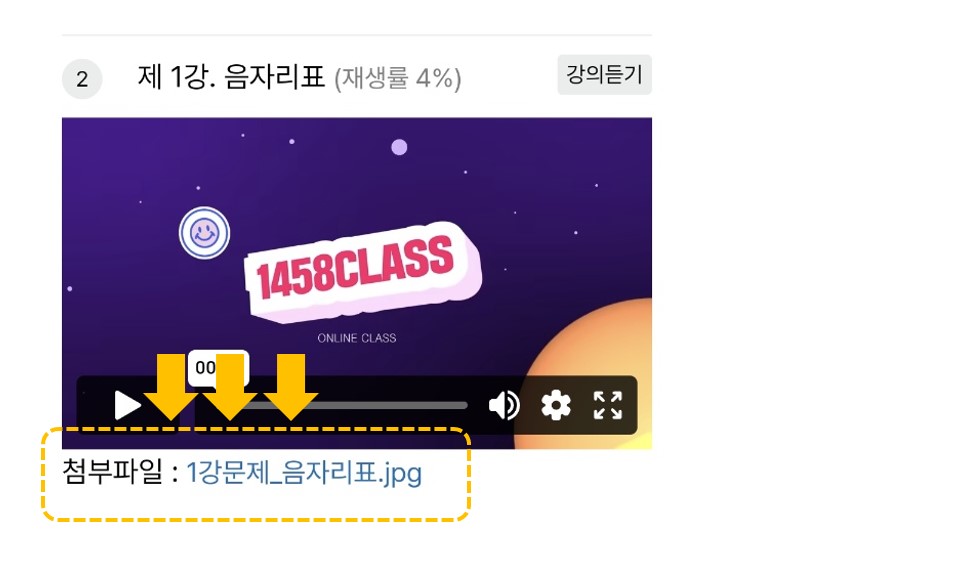Click the lecture number 2 badge
This screenshot has height=562, width=956.
[82, 79]
